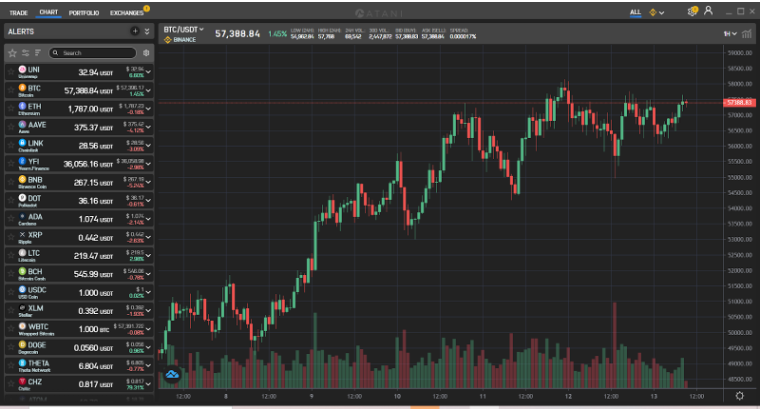Favorite the DOT row star

coord(11,201)
